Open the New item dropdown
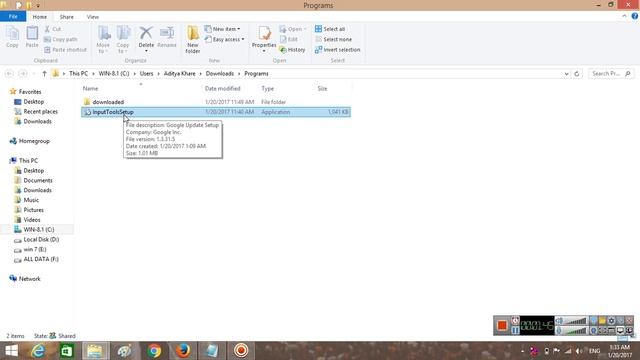 222,29
